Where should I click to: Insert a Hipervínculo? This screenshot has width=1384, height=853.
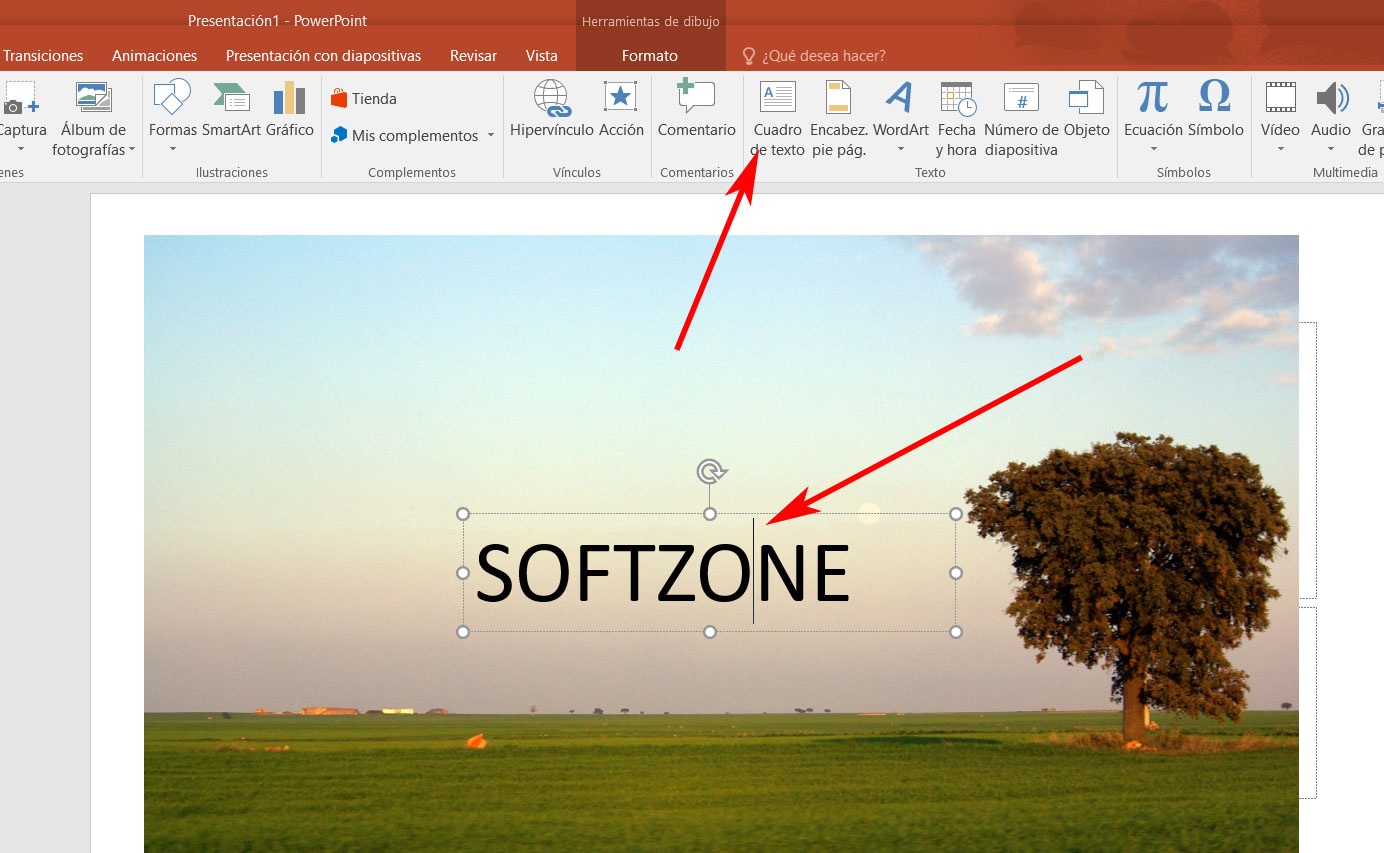(552, 110)
